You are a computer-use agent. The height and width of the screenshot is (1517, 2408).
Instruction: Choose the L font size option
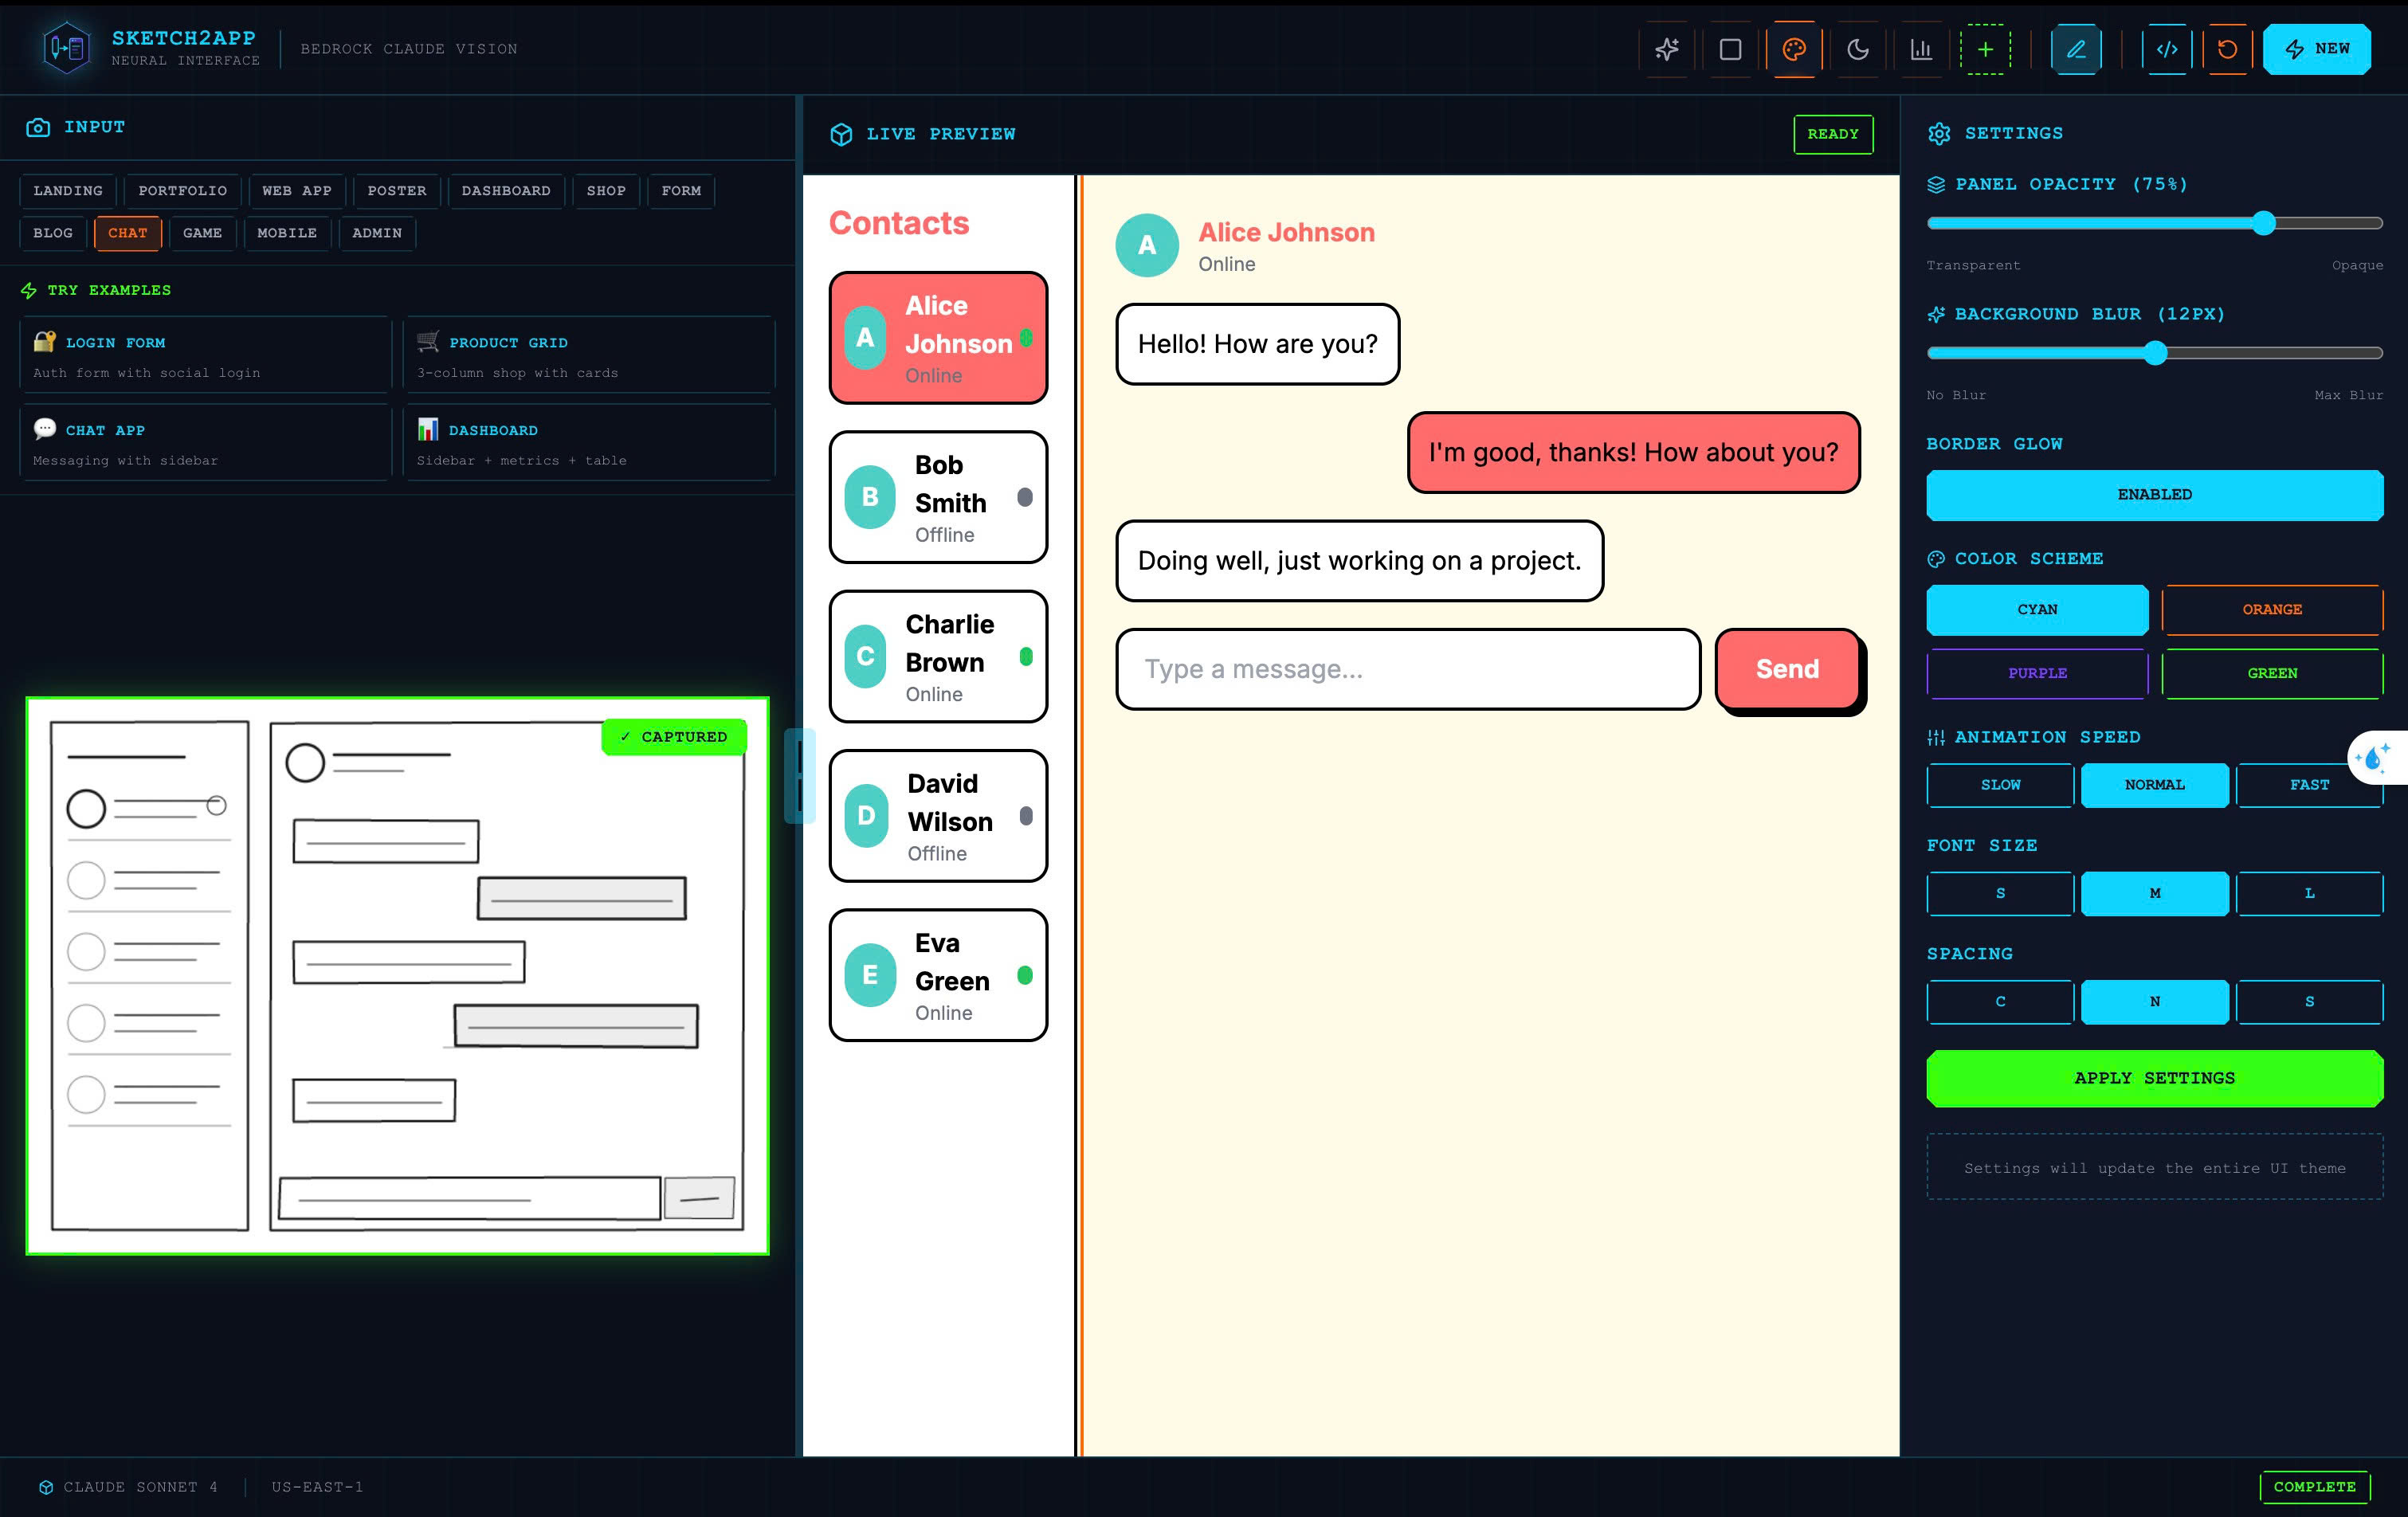pyautogui.click(x=2308, y=893)
